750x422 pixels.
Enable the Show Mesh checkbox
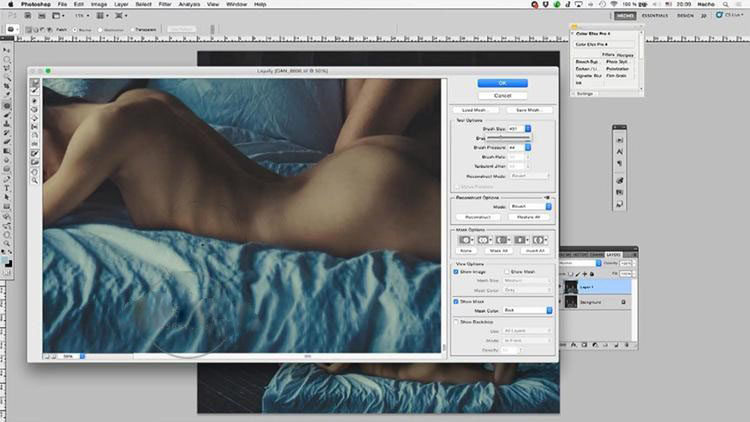(x=507, y=272)
